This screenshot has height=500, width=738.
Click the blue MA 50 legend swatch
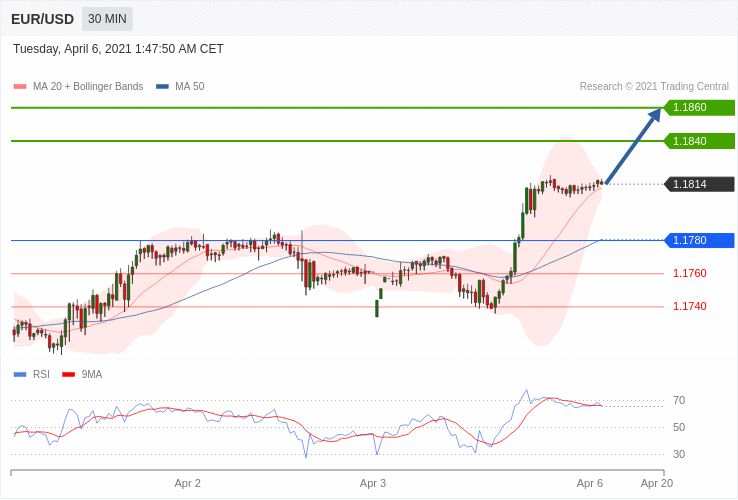point(162,87)
